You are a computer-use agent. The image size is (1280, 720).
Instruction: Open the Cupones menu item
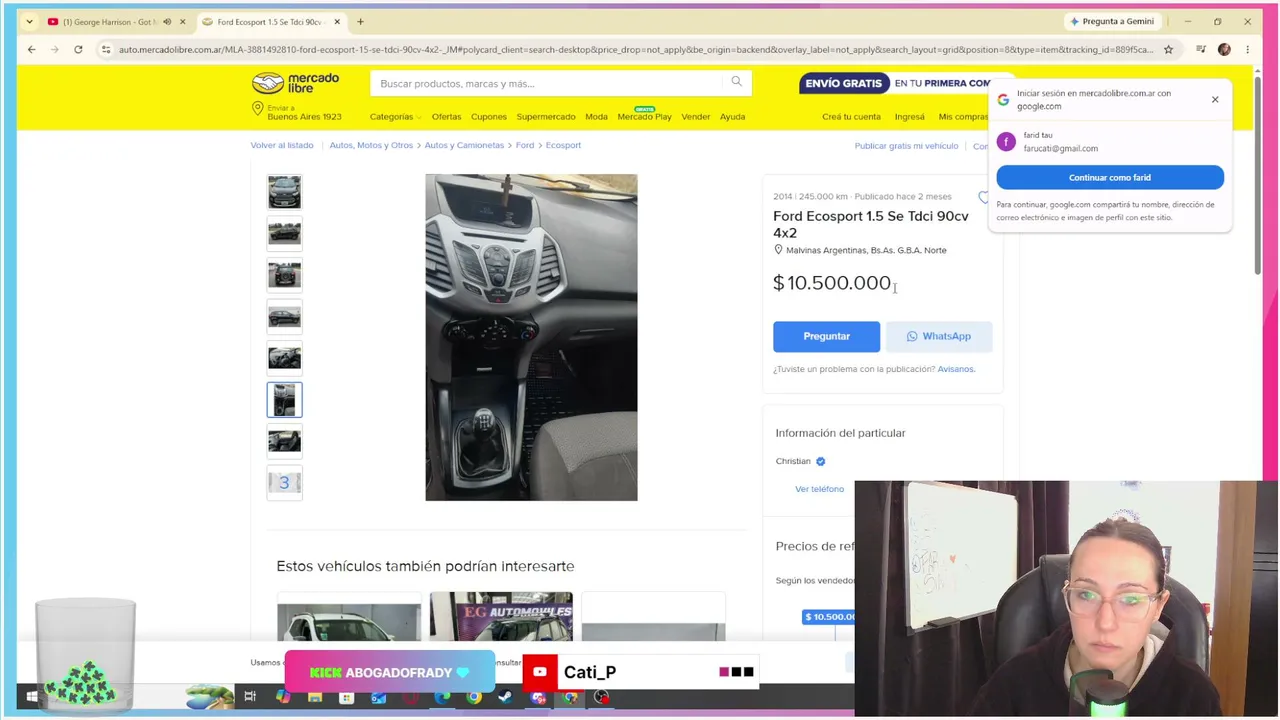[489, 117]
